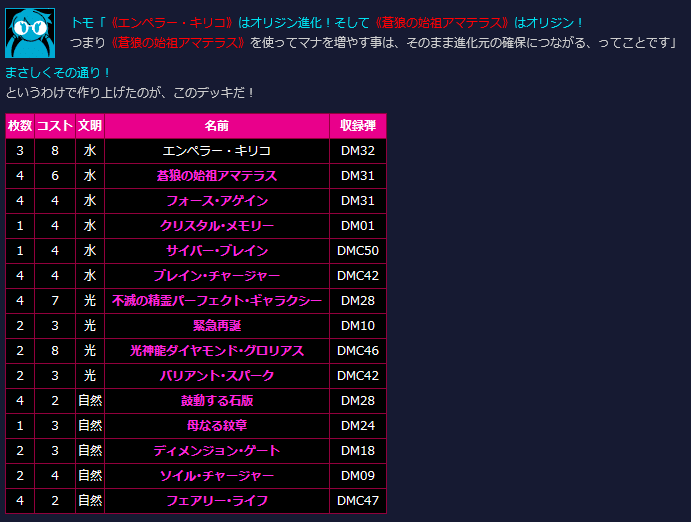Viewport: 691px width, 522px height.
Task: Open the 緊急再誕 card link
Action: [217, 326]
